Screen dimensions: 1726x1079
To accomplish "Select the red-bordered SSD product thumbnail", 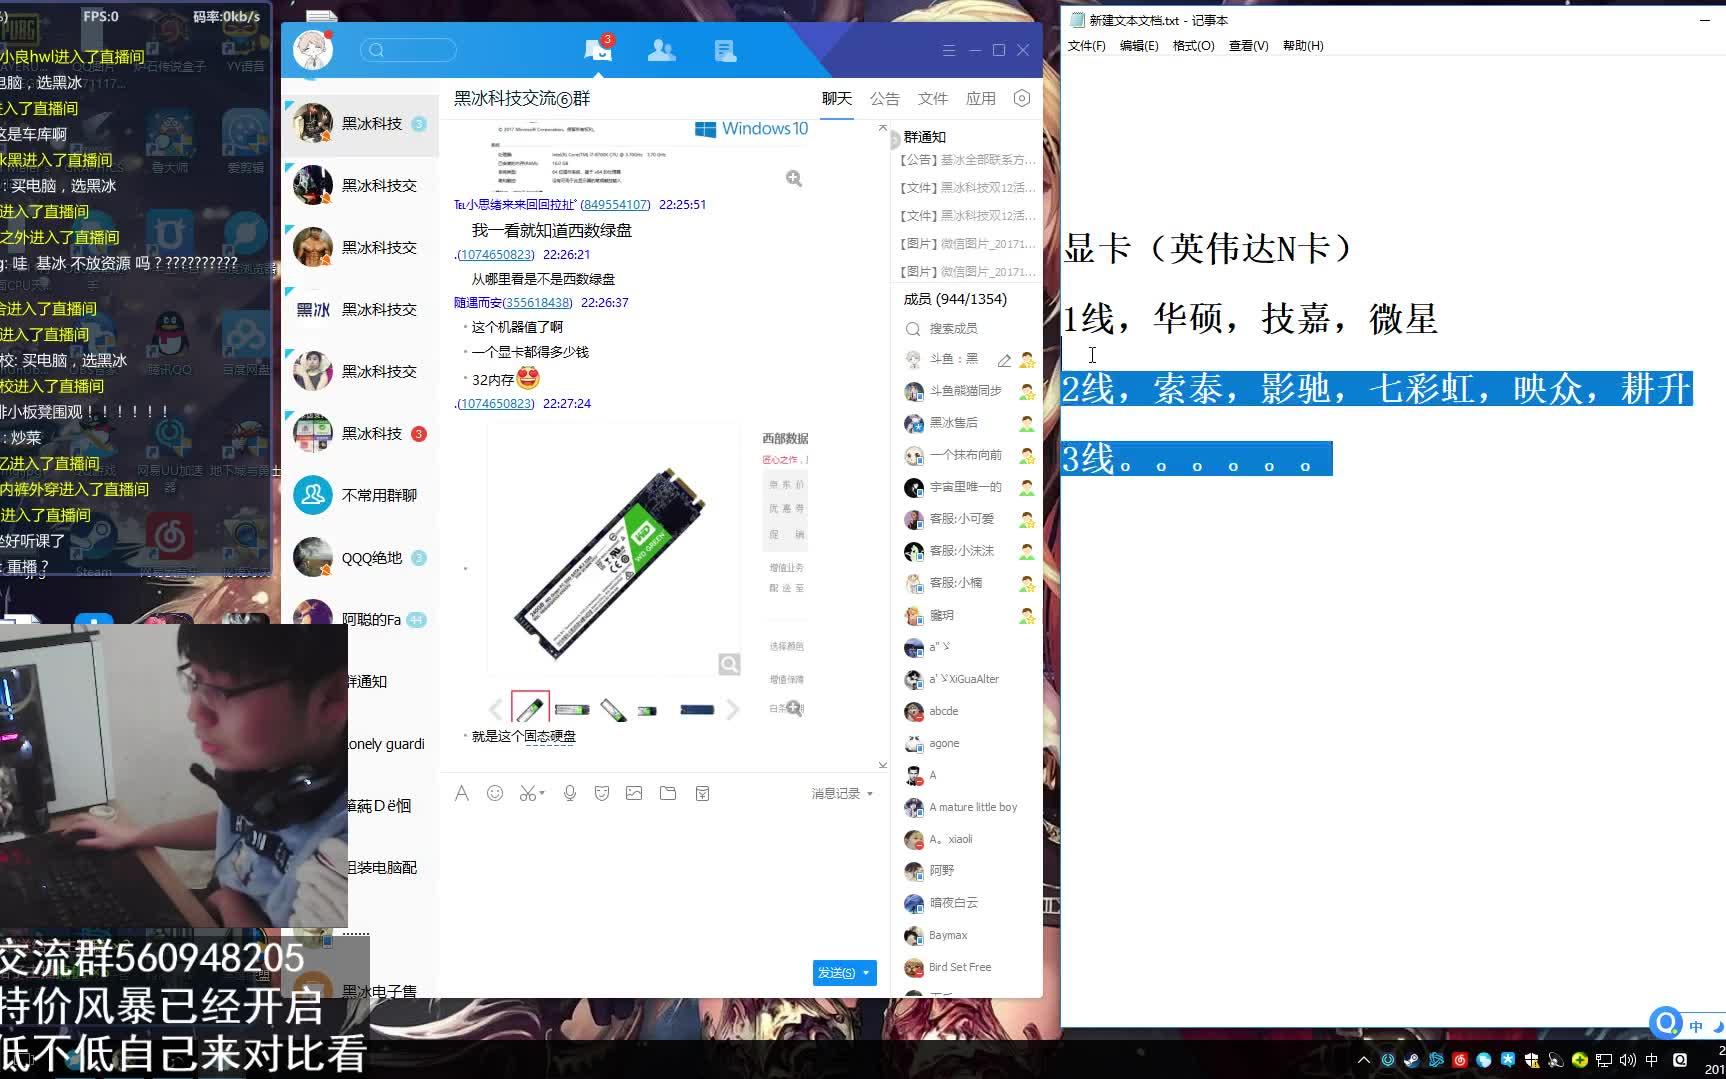I will click(x=530, y=708).
